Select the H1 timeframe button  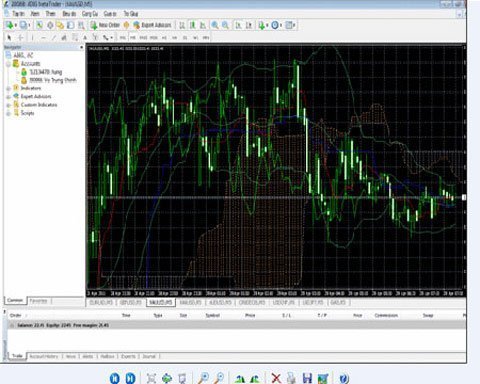point(164,38)
